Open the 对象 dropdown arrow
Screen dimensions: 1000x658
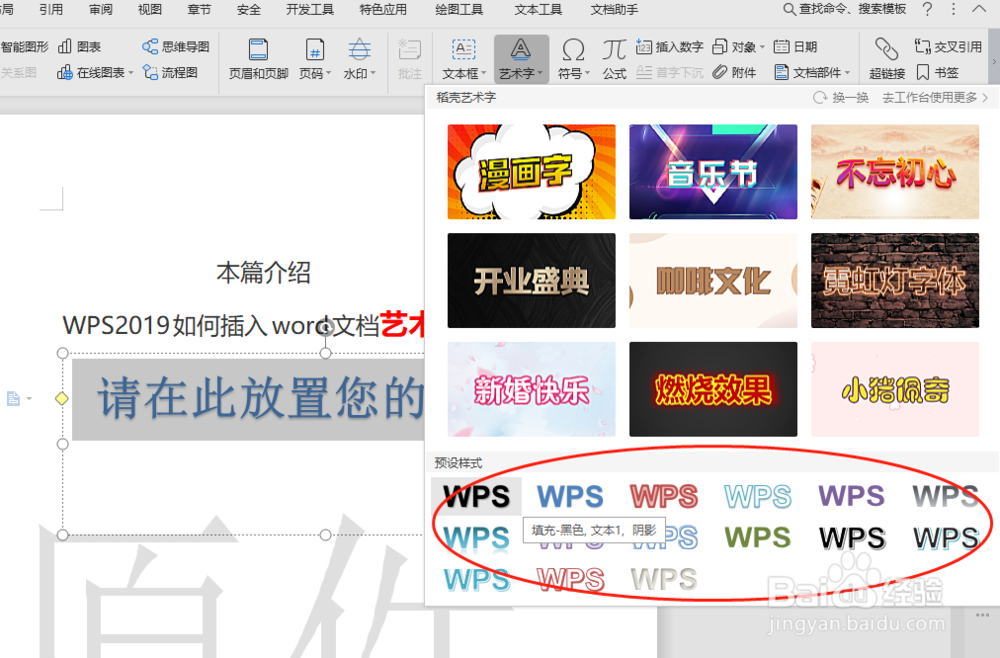762,47
